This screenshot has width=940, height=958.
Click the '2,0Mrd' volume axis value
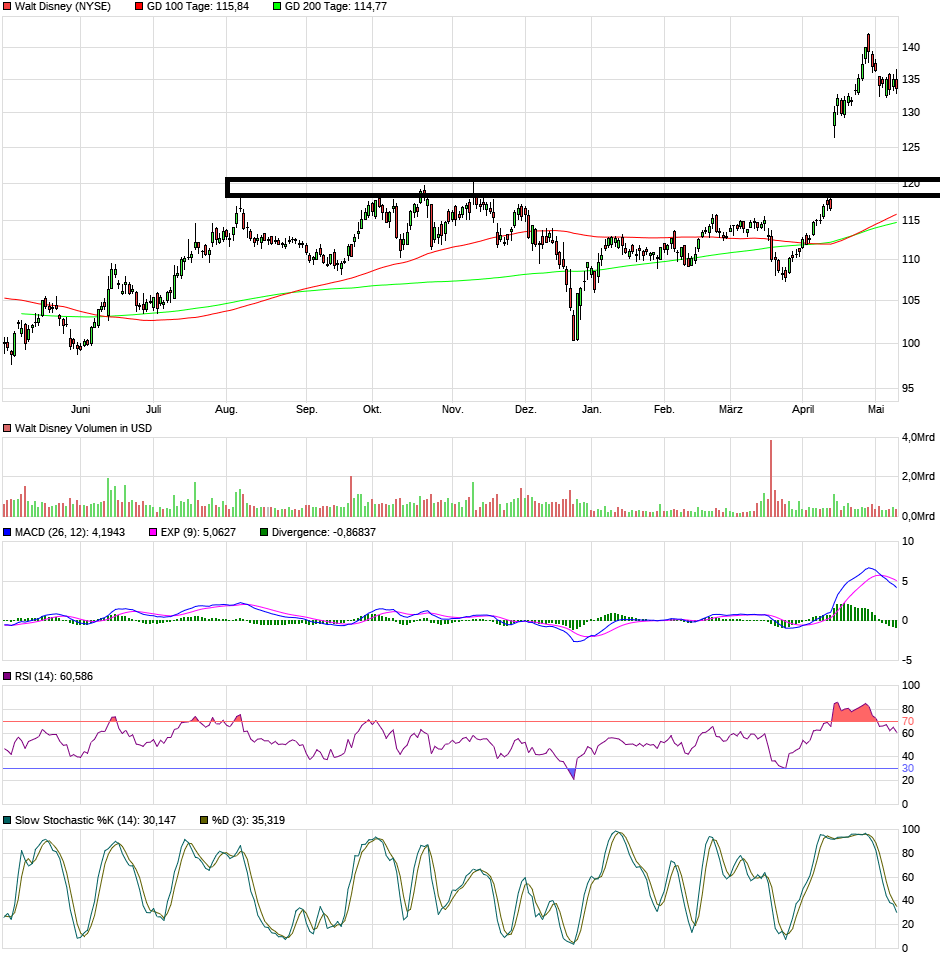click(x=918, y=477)
